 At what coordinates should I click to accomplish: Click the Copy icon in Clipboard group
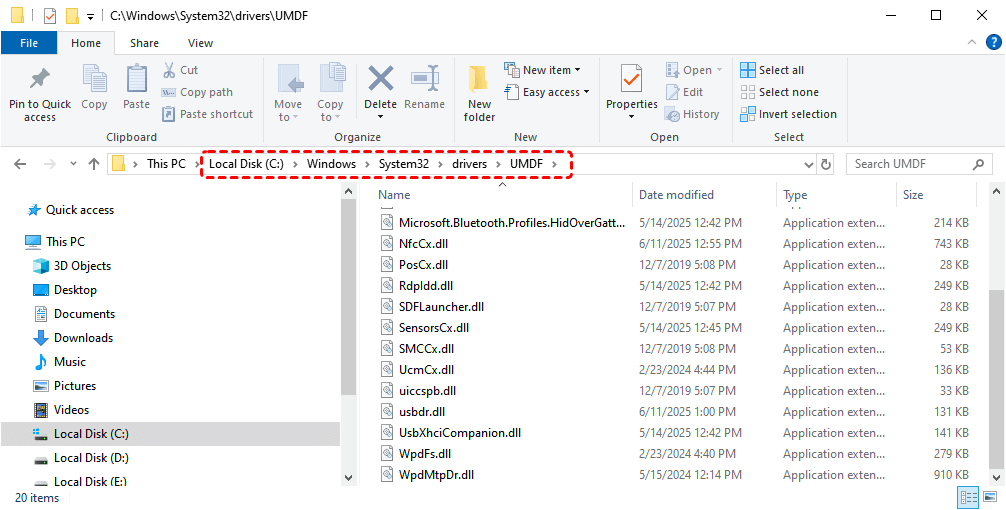95,81
